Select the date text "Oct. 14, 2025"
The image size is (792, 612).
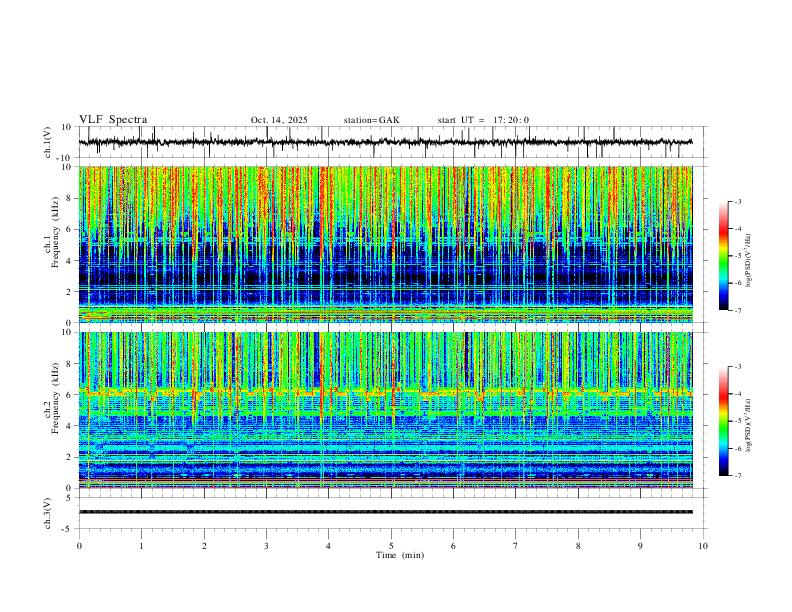point(279,120)
